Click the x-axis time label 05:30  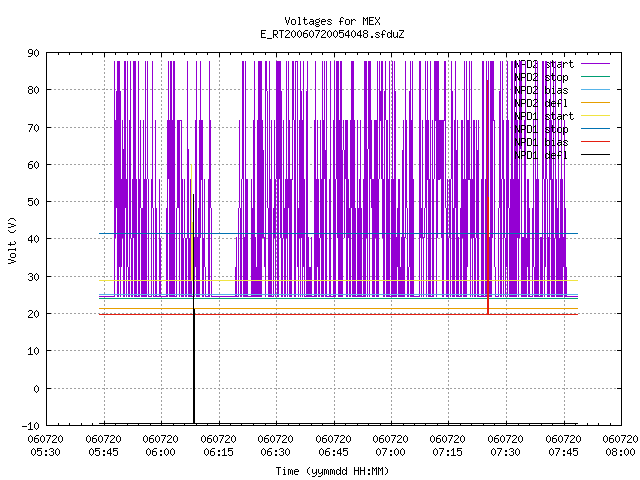click(46, 452)
